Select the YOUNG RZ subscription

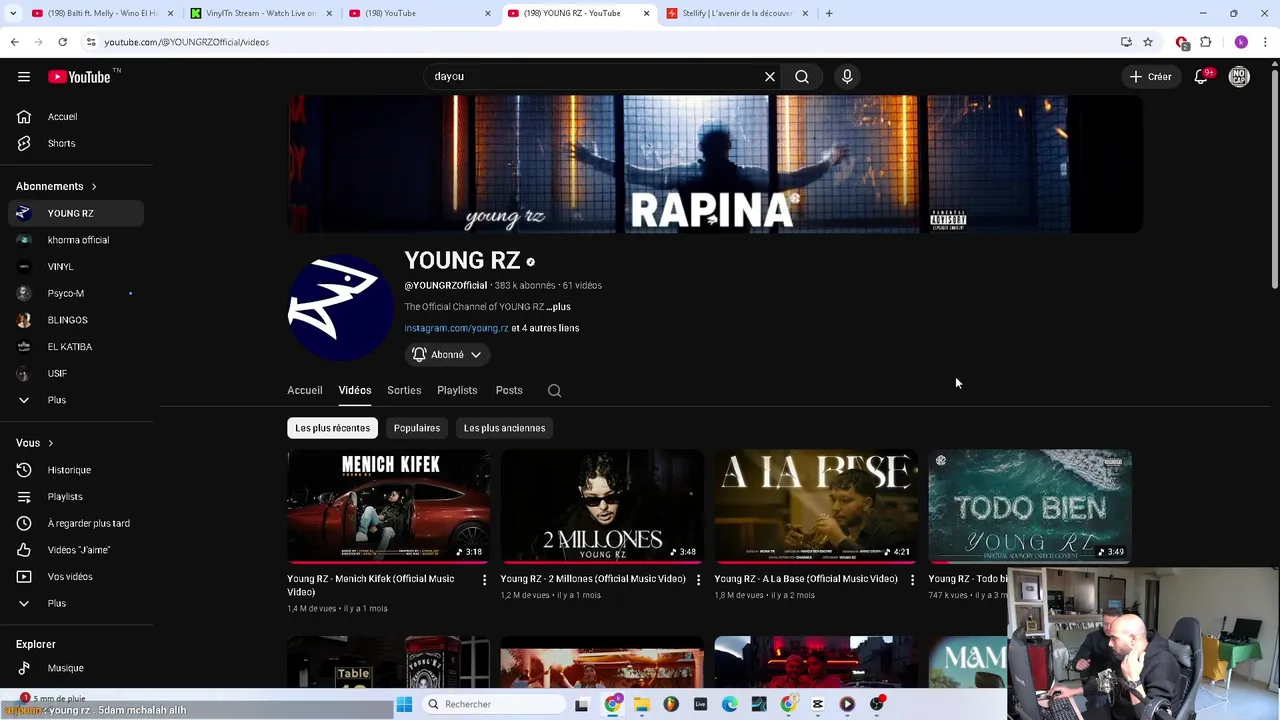click(x=76, y=213)
